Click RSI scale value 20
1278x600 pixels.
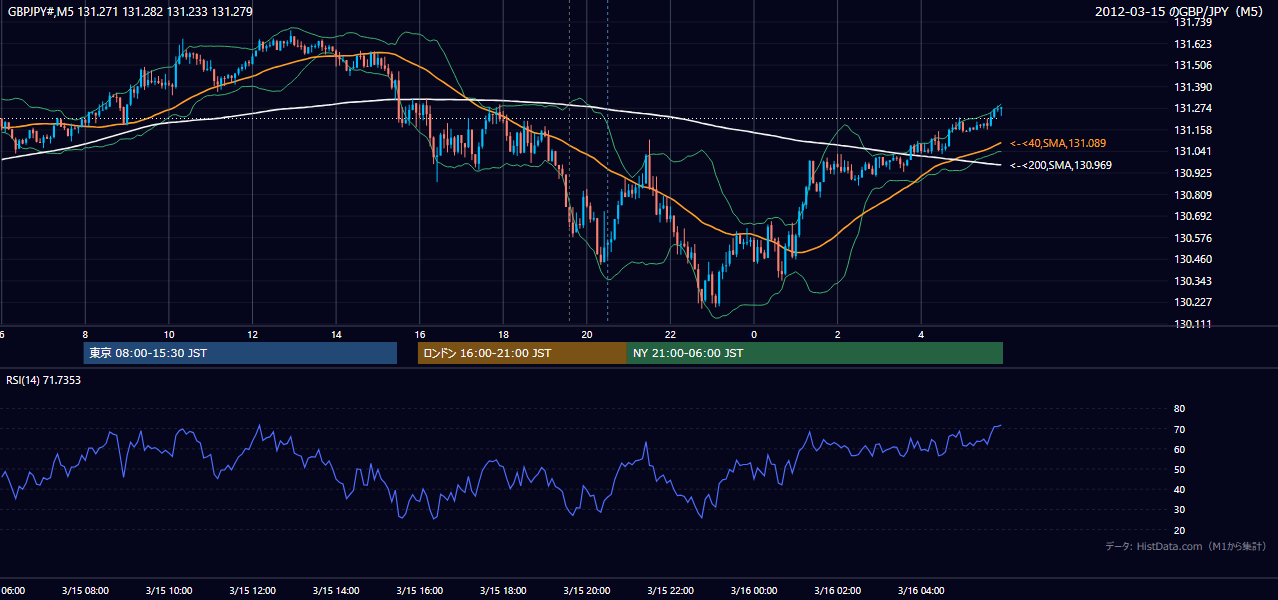[1179, 530]
